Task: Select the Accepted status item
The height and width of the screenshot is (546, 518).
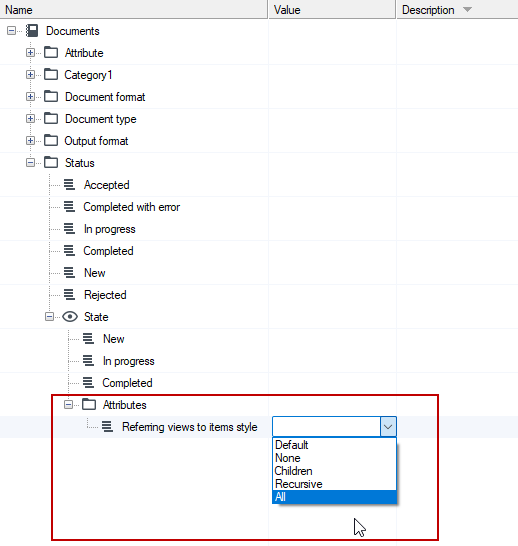Action: (107, 185)
